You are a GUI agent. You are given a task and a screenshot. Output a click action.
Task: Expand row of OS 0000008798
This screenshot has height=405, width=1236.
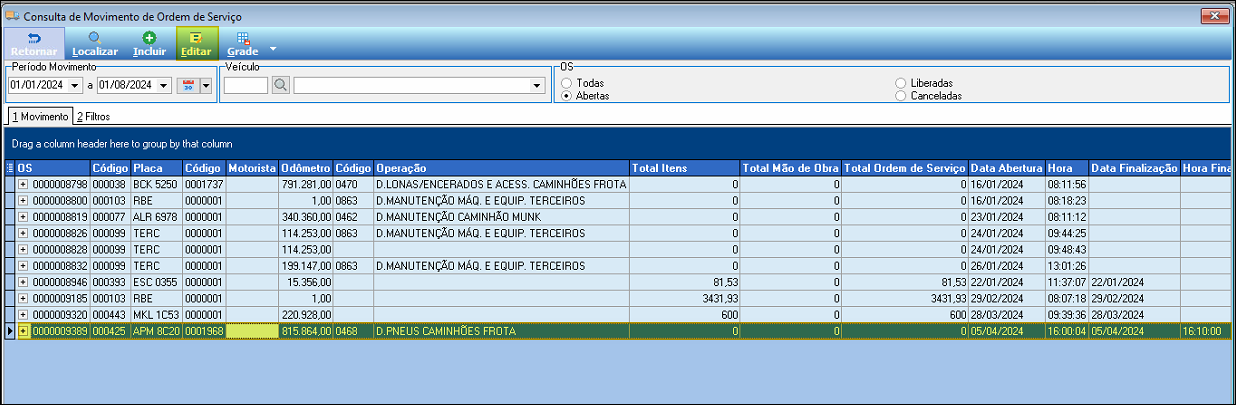tap(23, 185)
